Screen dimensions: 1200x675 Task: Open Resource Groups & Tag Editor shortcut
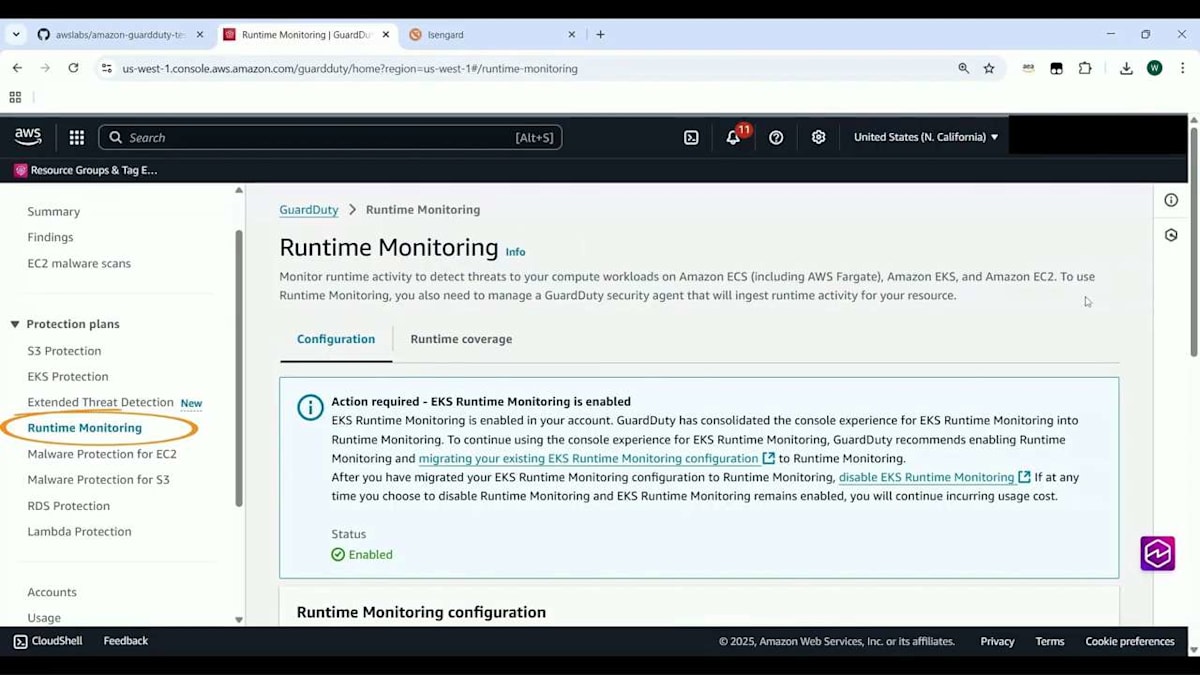[x=86, y=170]
